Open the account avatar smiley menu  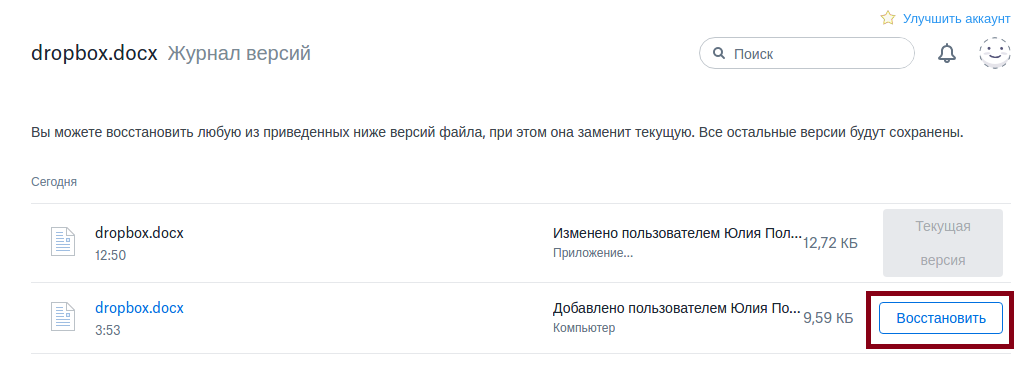coord(995,53)
